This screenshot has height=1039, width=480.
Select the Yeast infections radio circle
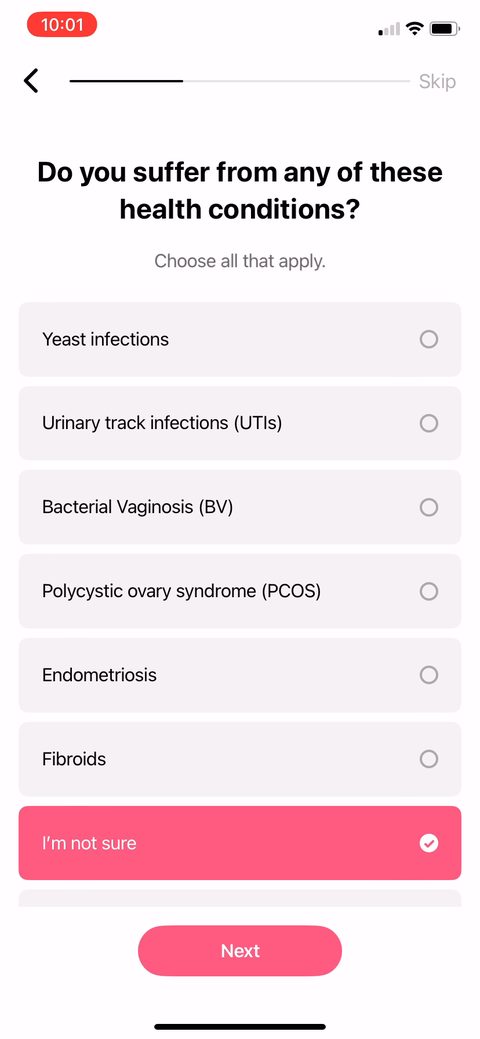429,339
